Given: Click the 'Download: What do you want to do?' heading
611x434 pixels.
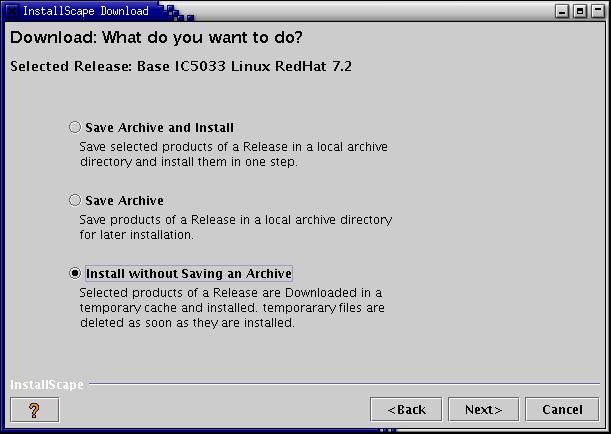Looking at the screenshot, I should (156, 38).
